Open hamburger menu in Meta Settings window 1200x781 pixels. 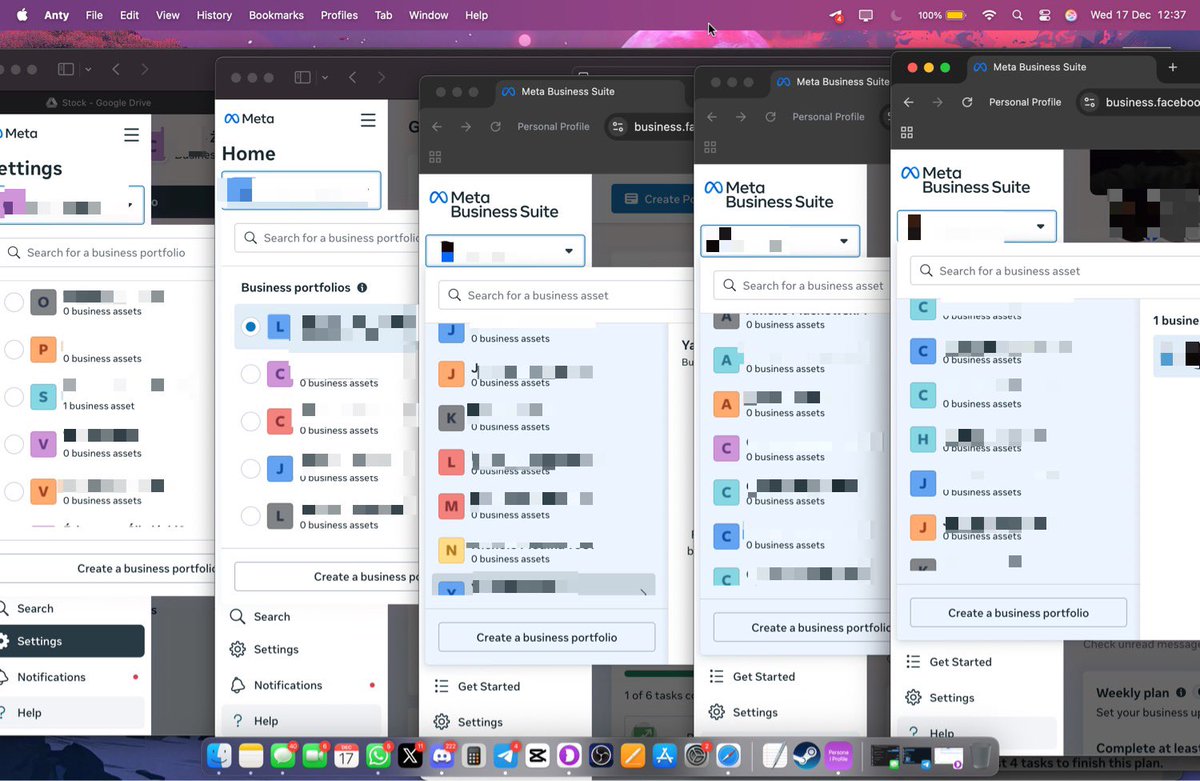click(x=131, y=135)
